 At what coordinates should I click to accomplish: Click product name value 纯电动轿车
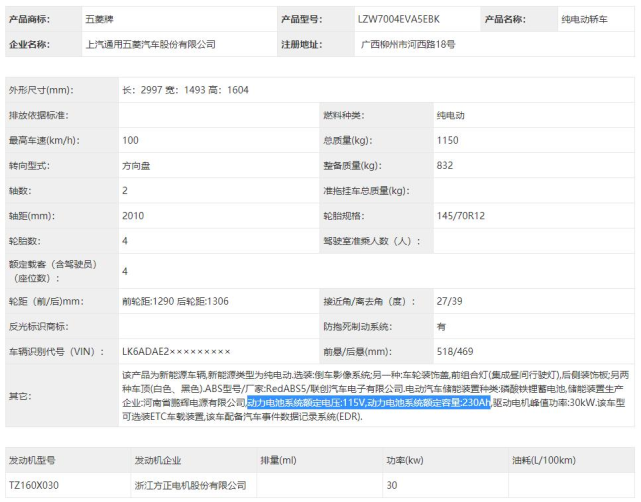click(584, 19)
